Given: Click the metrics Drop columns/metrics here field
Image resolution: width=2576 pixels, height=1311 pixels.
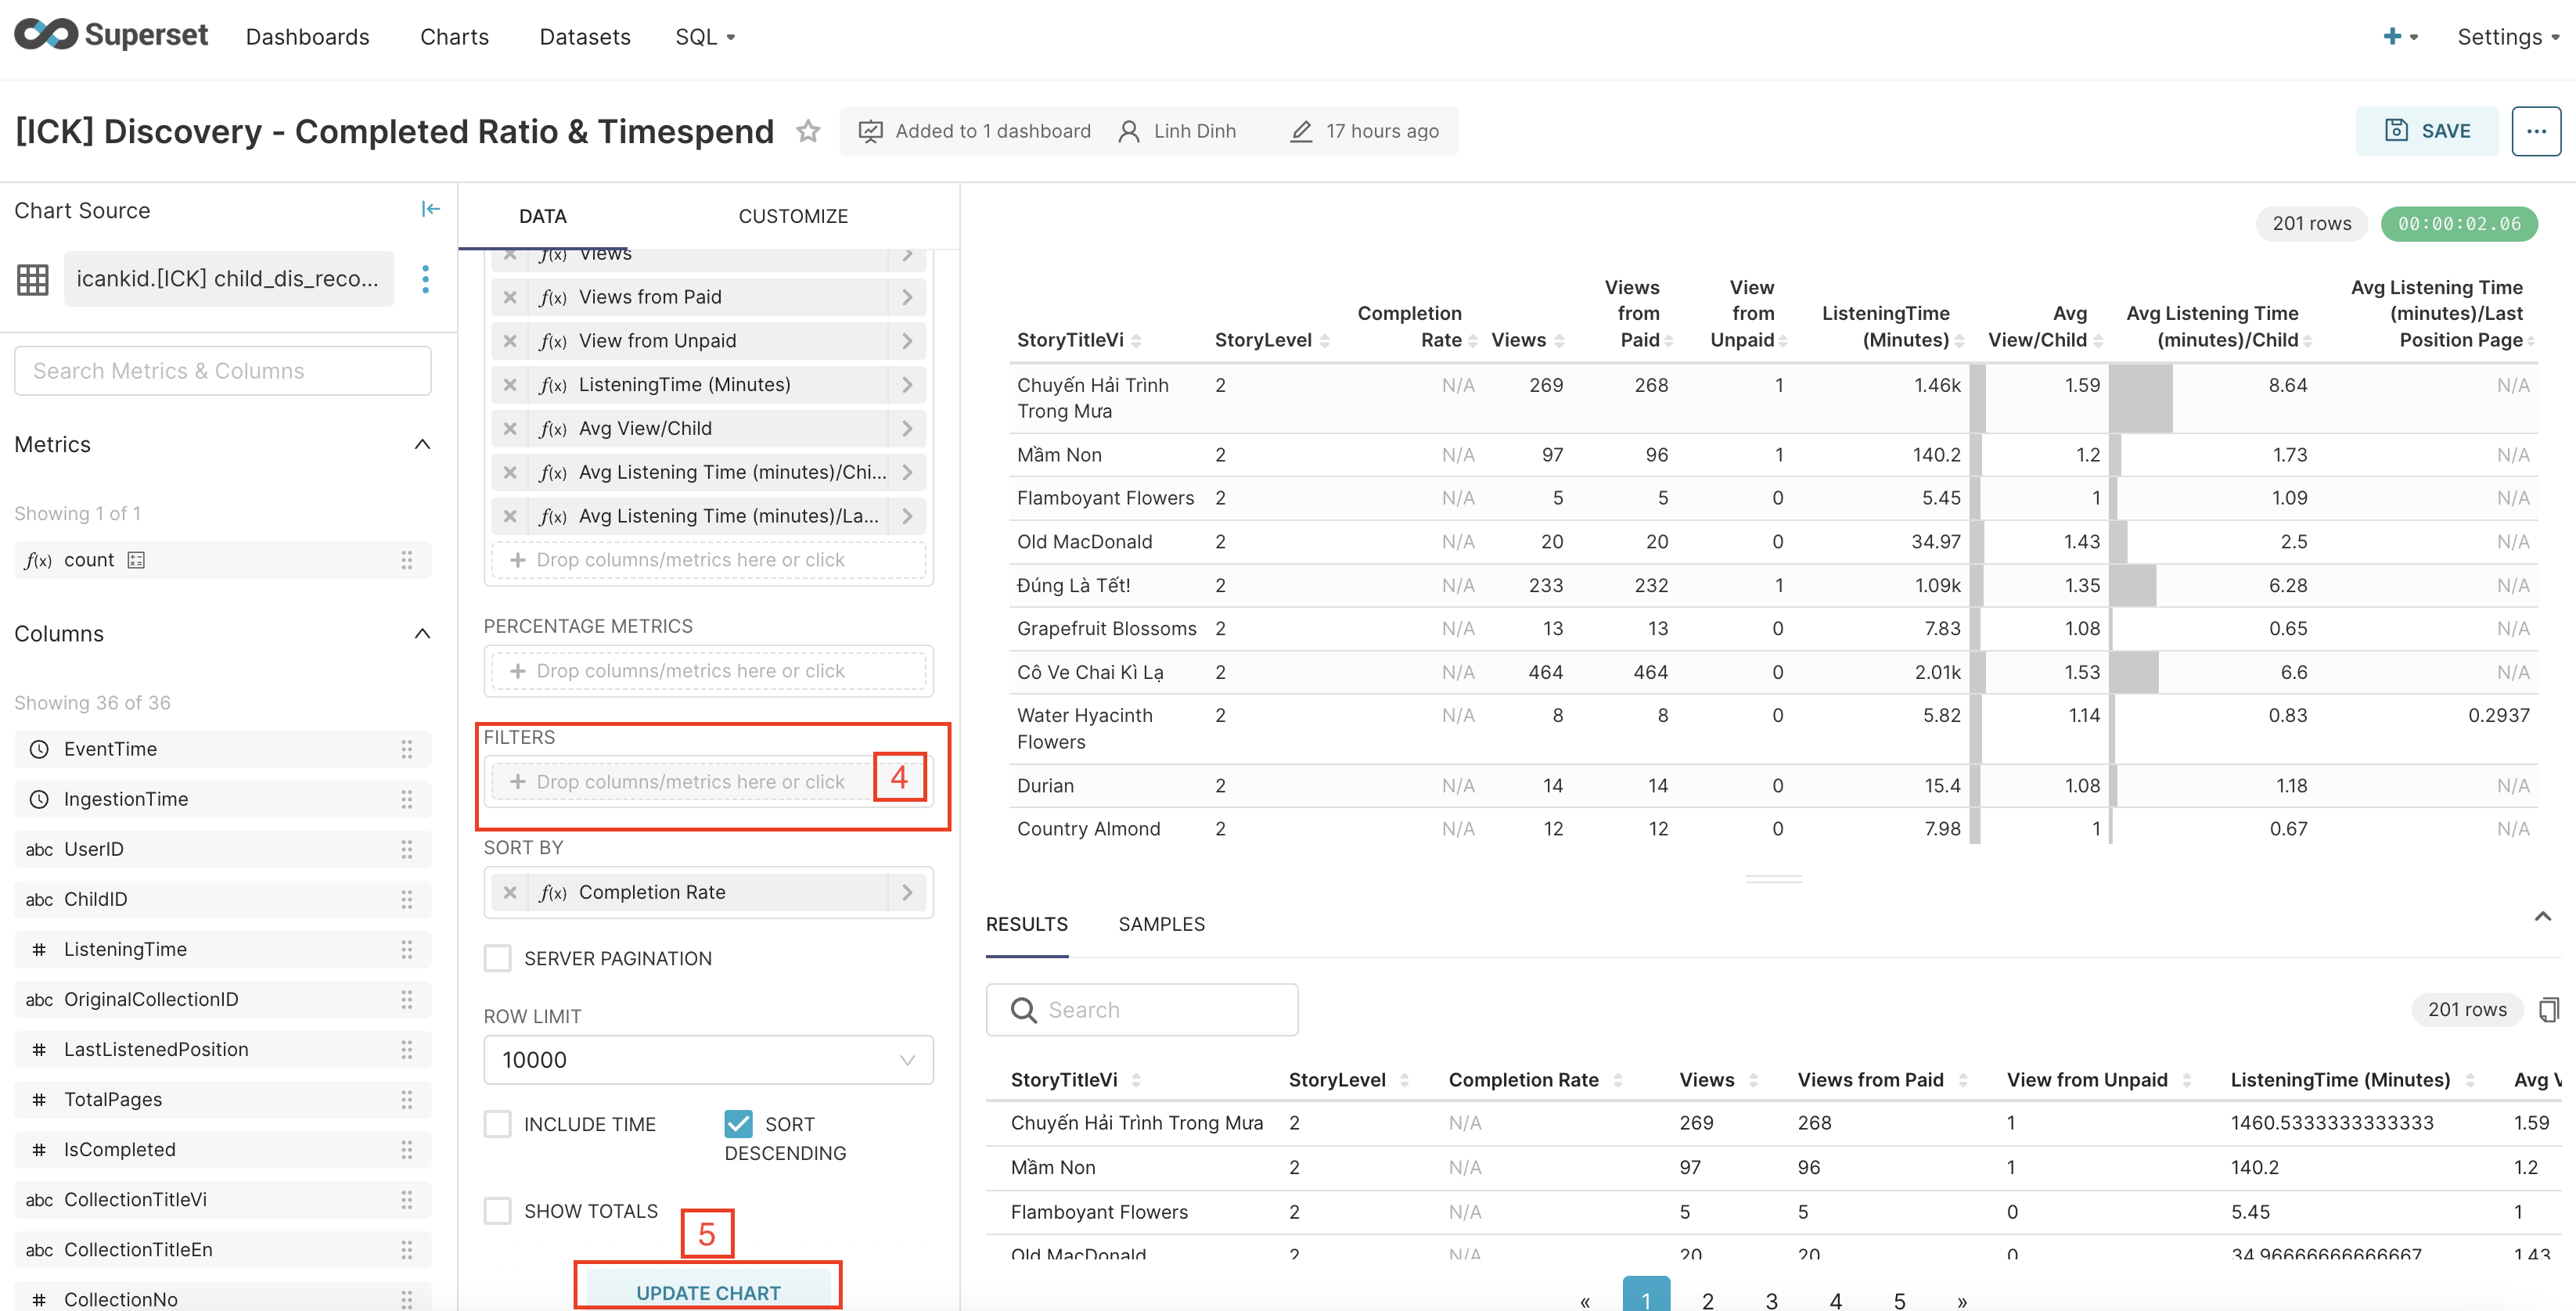Looking at the screenshot, I should pyautogui.click(x=708, y=560).
